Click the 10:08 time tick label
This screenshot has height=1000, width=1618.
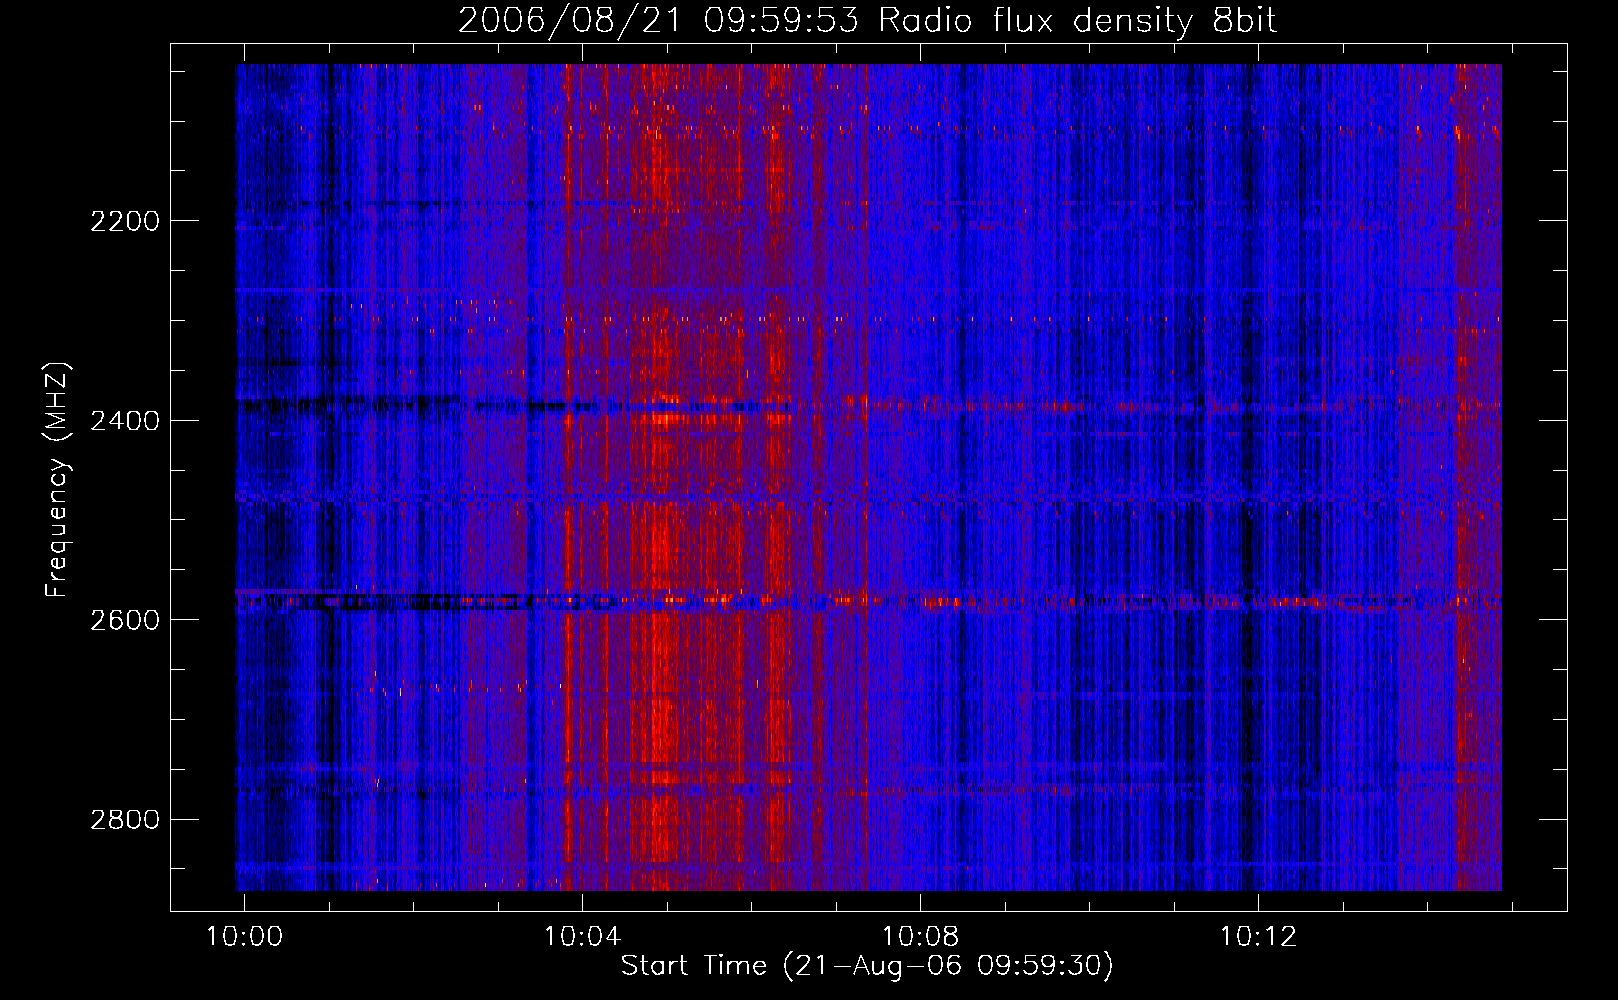coord(920,937)
